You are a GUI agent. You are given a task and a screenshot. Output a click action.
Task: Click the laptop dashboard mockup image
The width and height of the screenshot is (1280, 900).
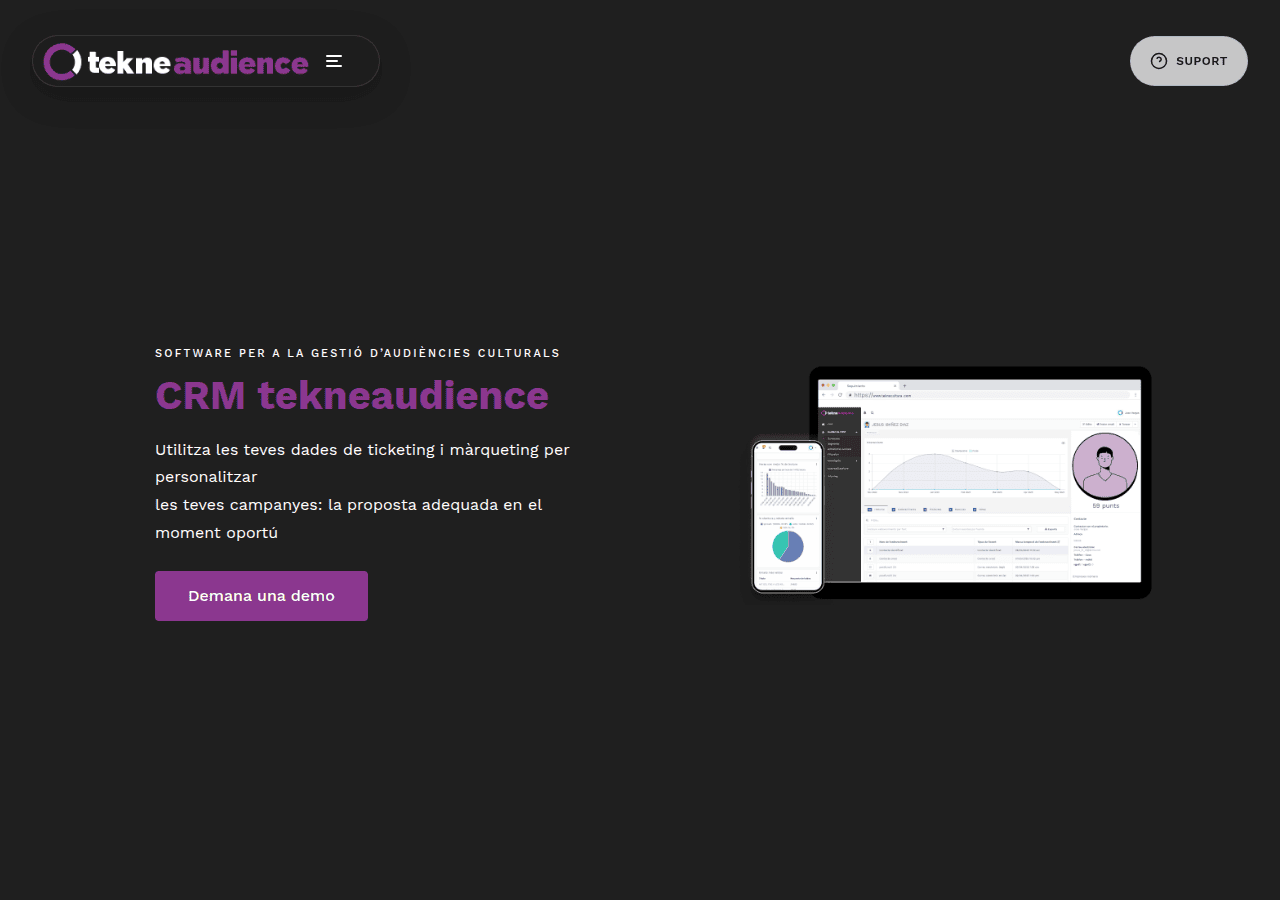coord(980,483)
